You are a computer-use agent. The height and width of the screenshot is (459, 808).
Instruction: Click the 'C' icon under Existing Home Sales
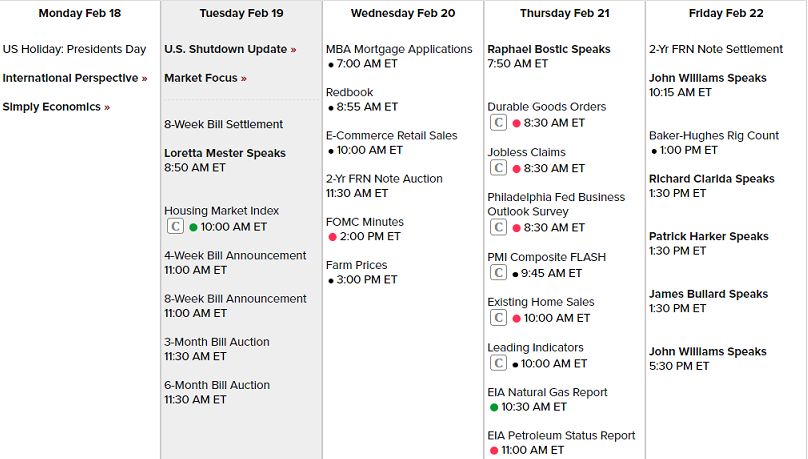click(x=497, y=318)
